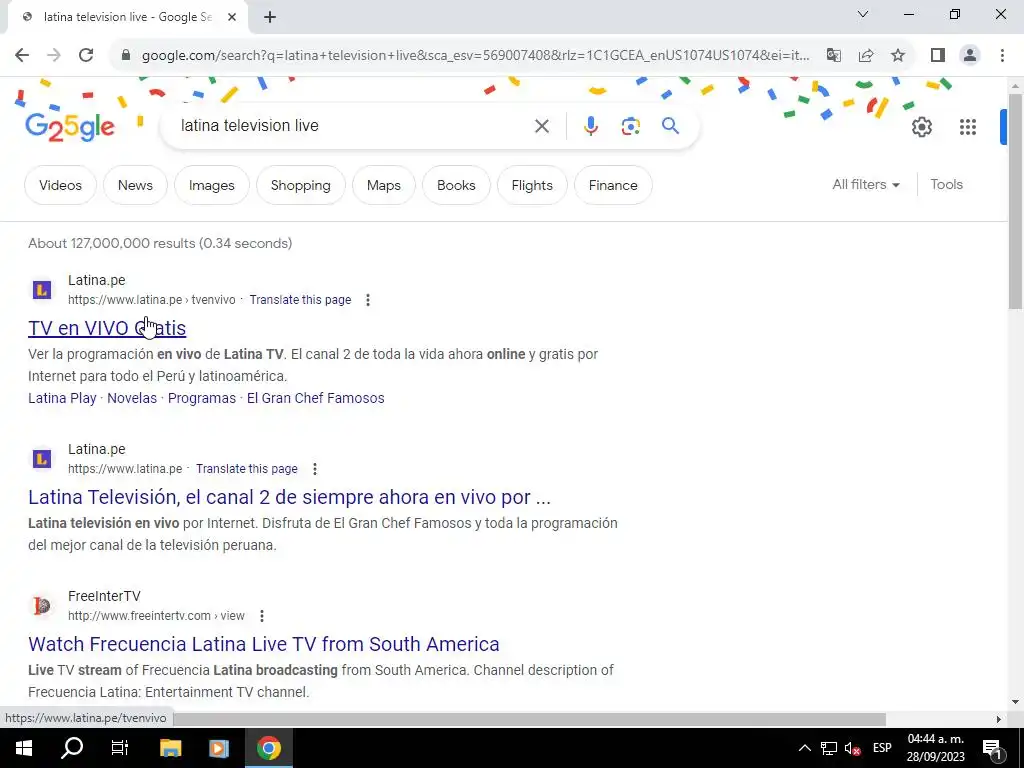
Task: Open the Windows Start menu
Action: pyautogui.click(x=24, y=748)
